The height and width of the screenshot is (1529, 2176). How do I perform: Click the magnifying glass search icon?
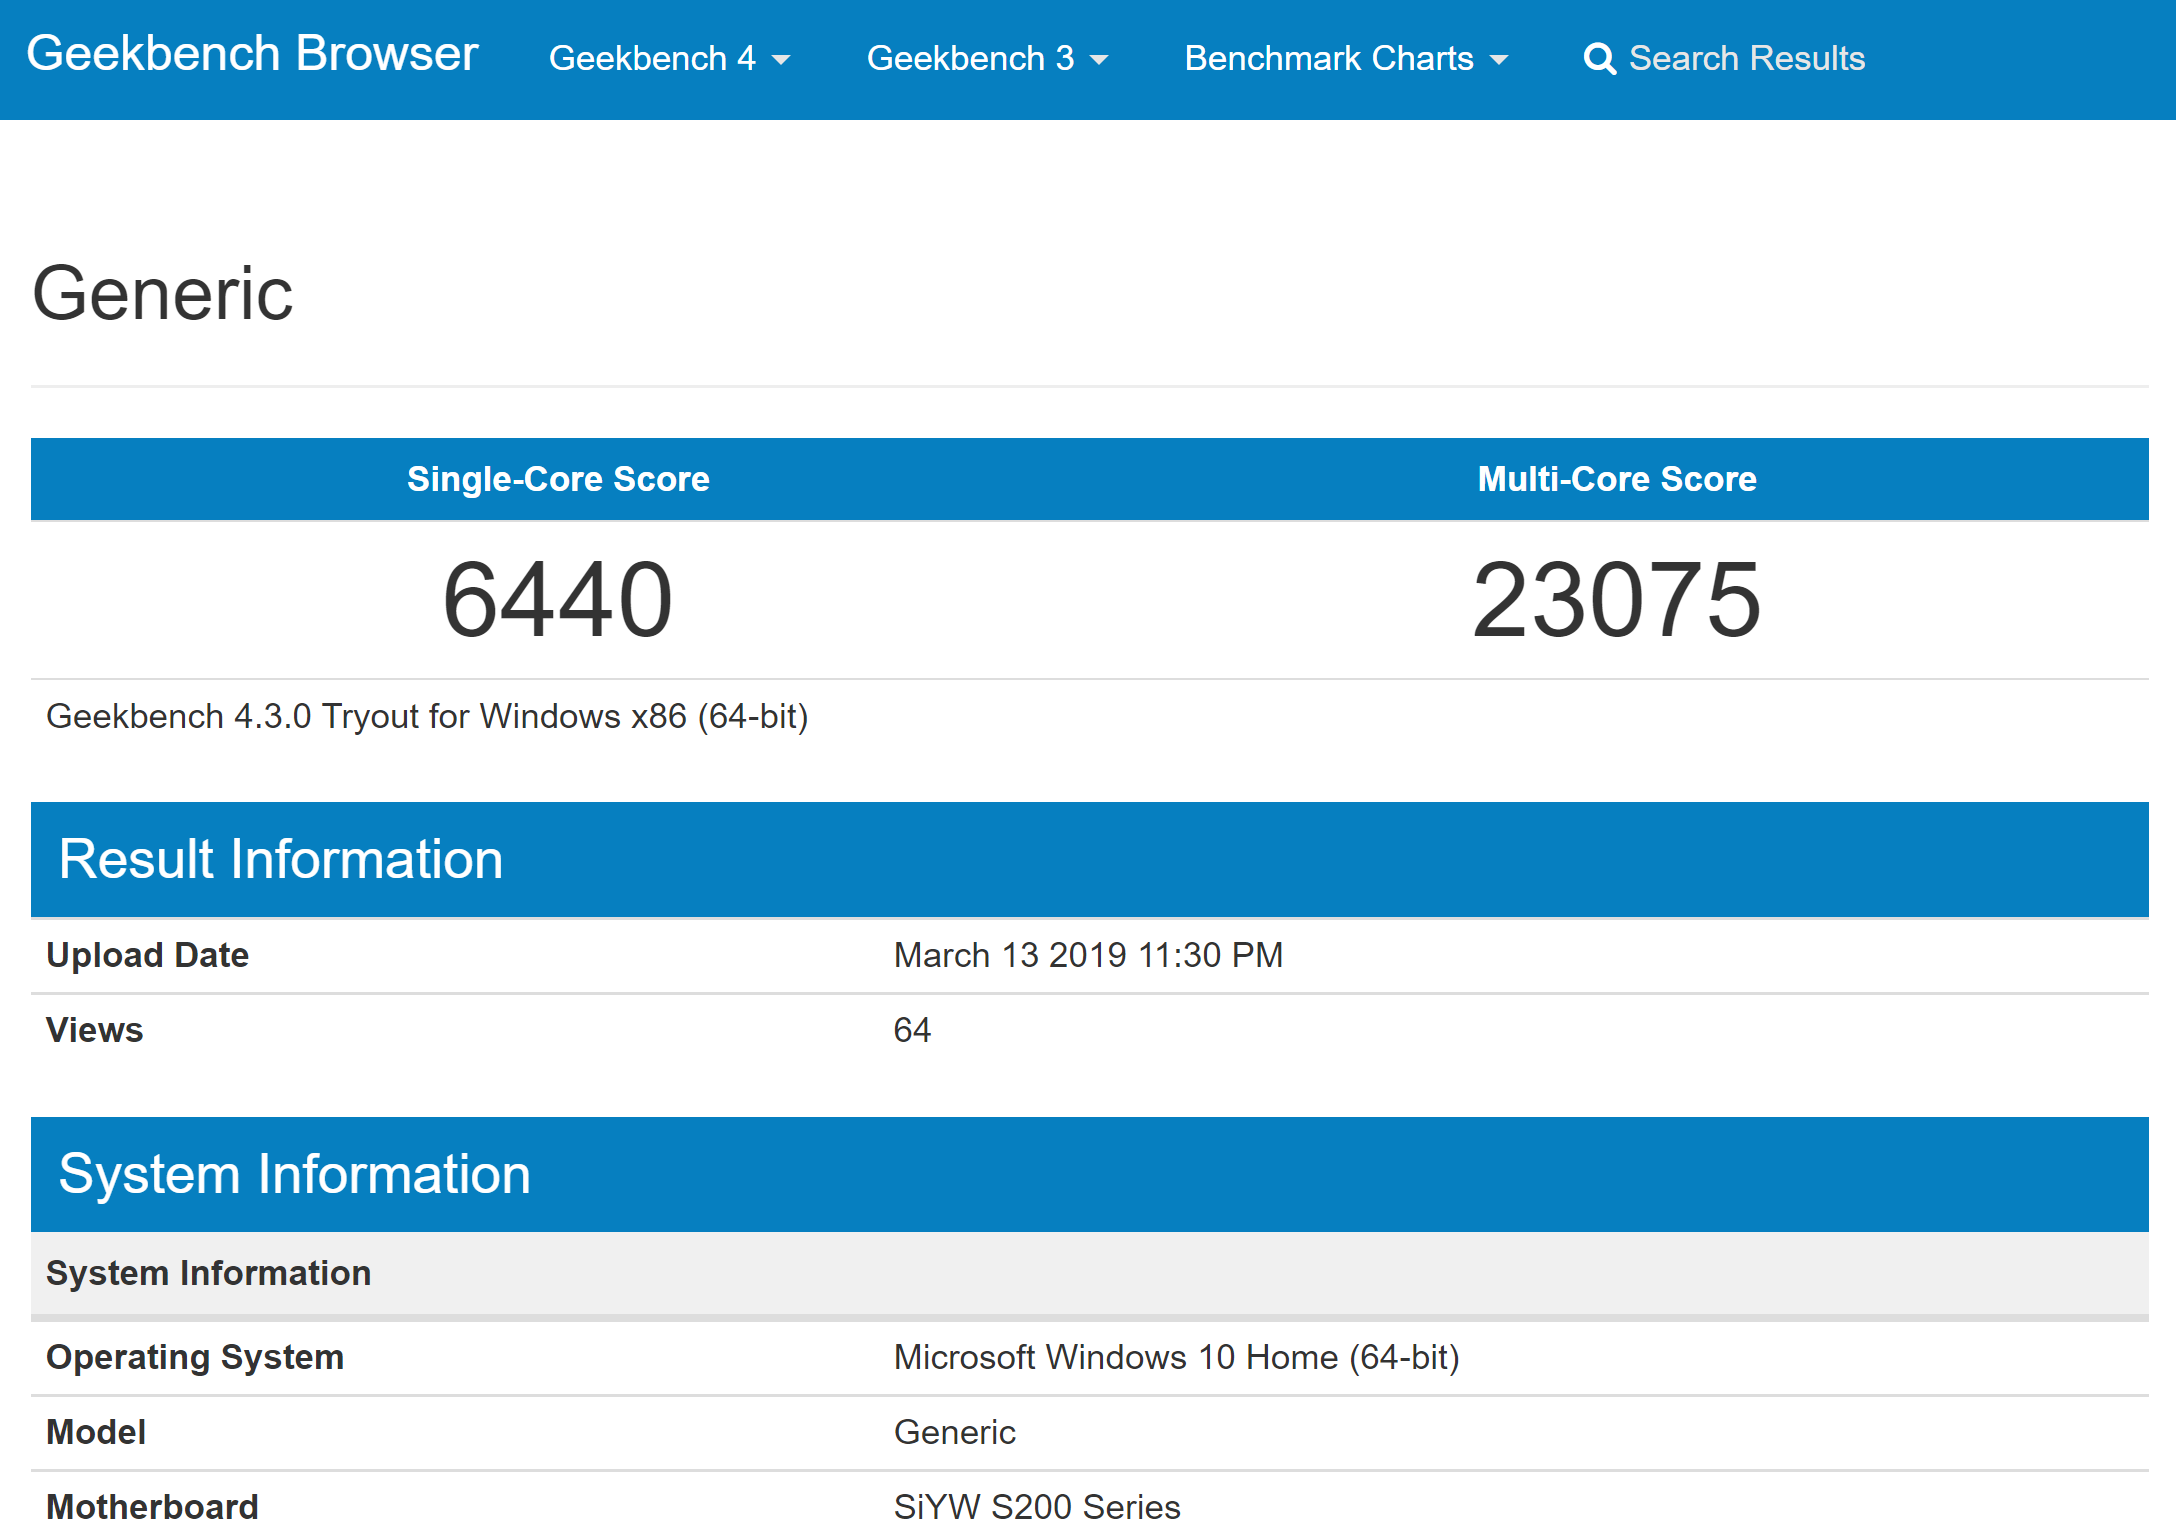coord(1600,59)
